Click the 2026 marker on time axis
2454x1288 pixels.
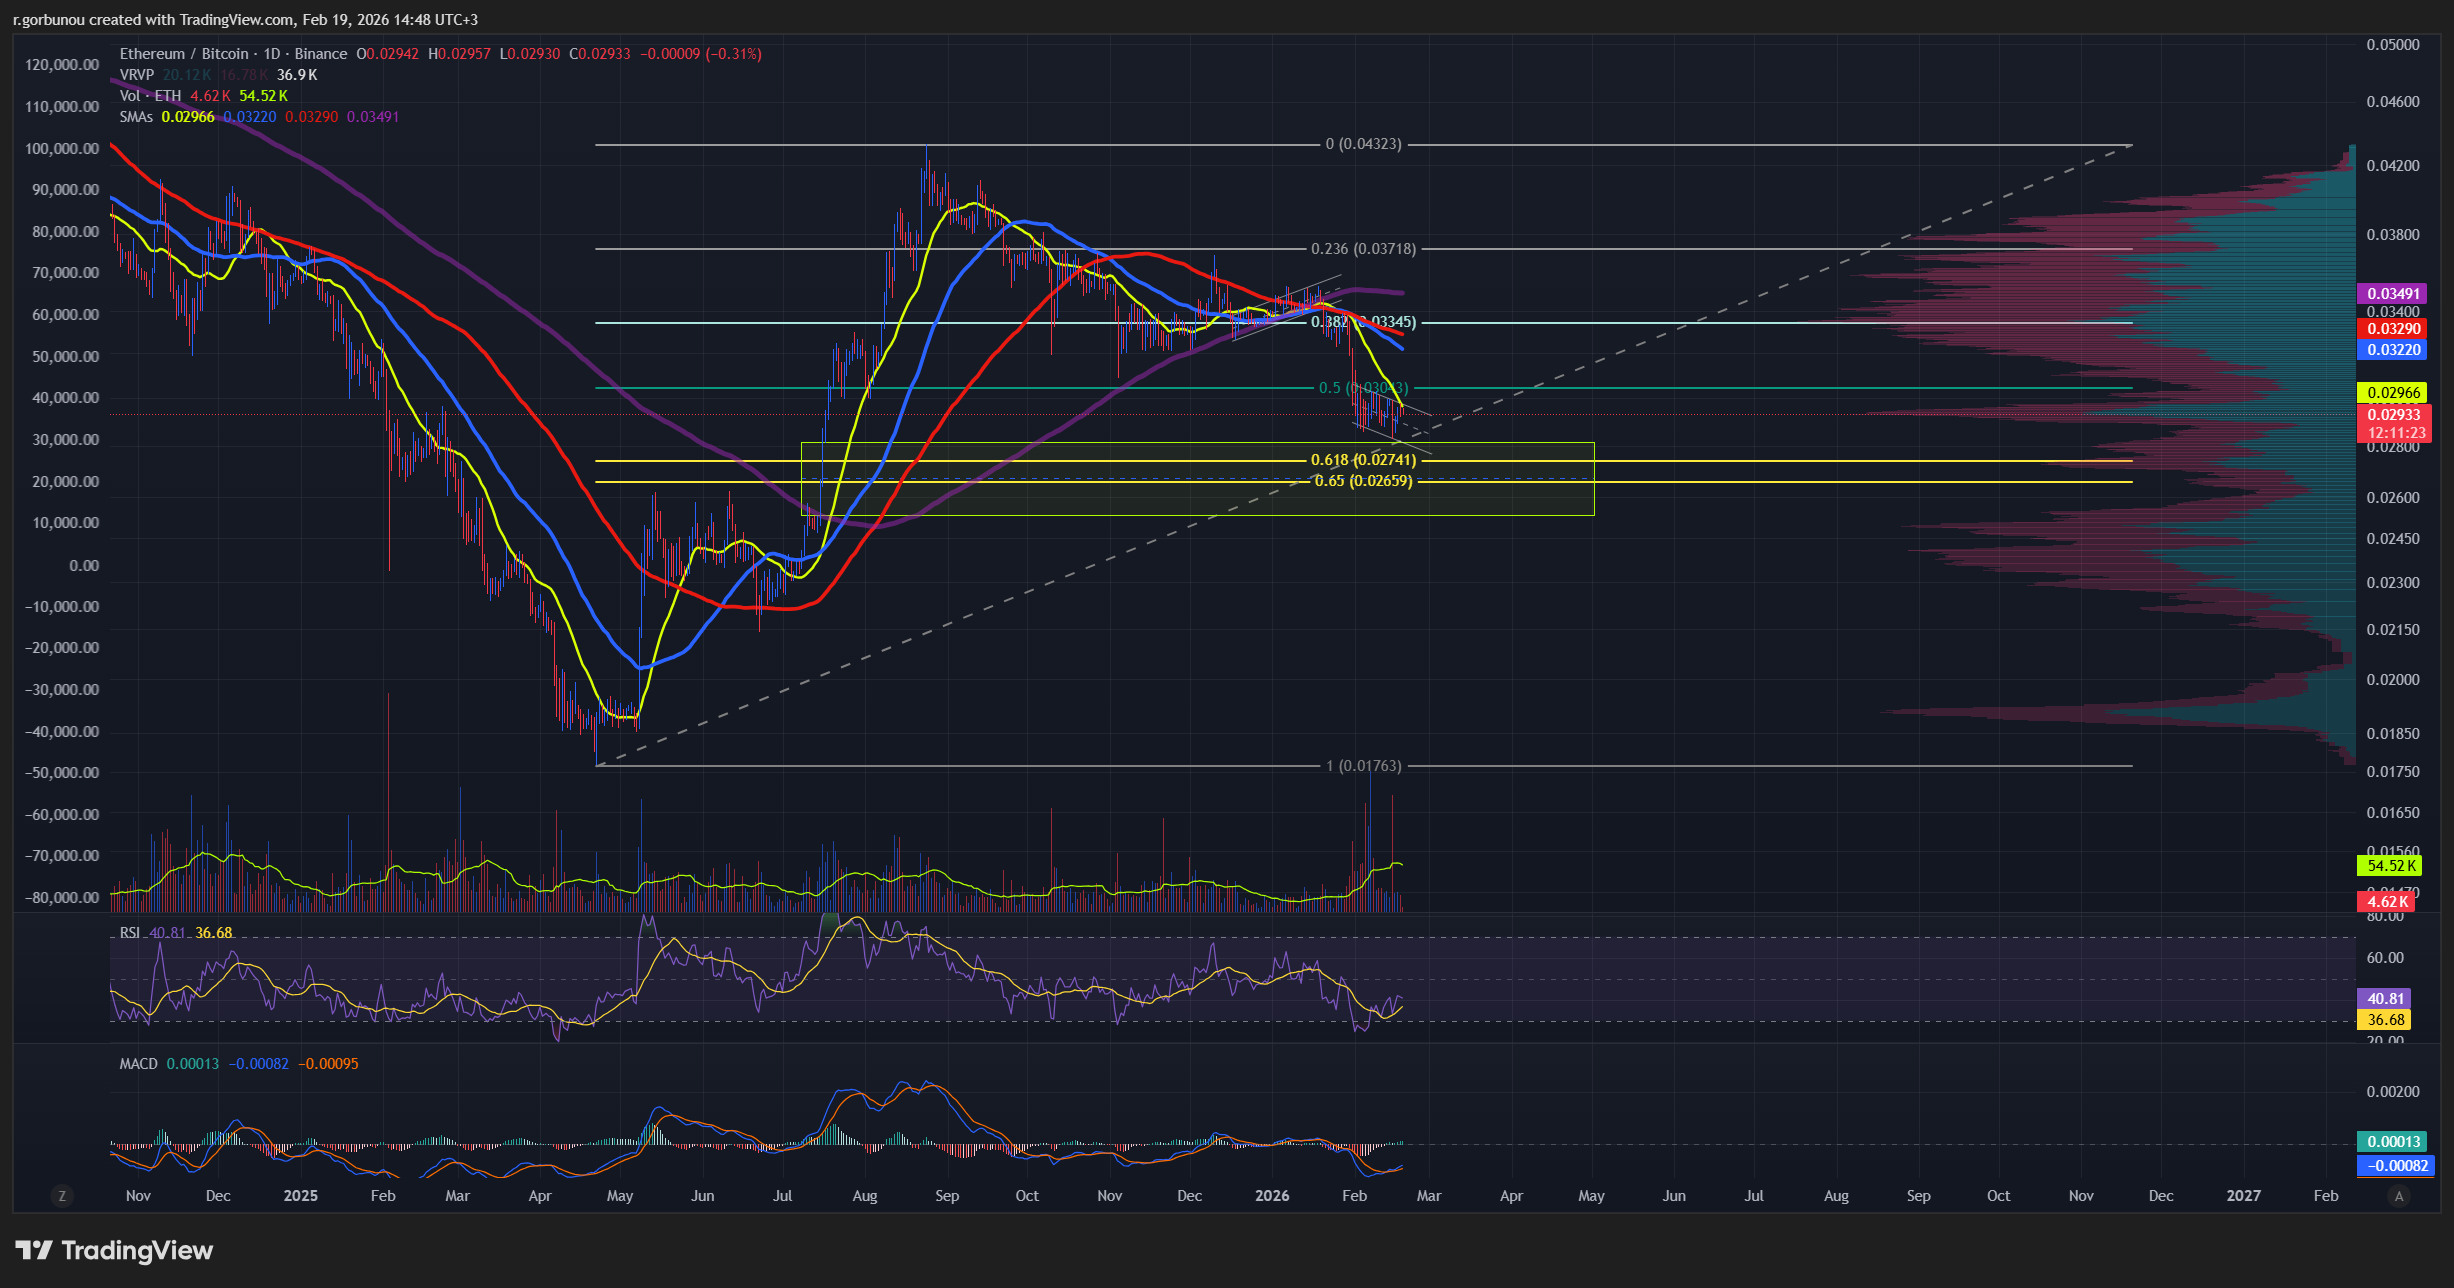click(x=1272, y=1196)
